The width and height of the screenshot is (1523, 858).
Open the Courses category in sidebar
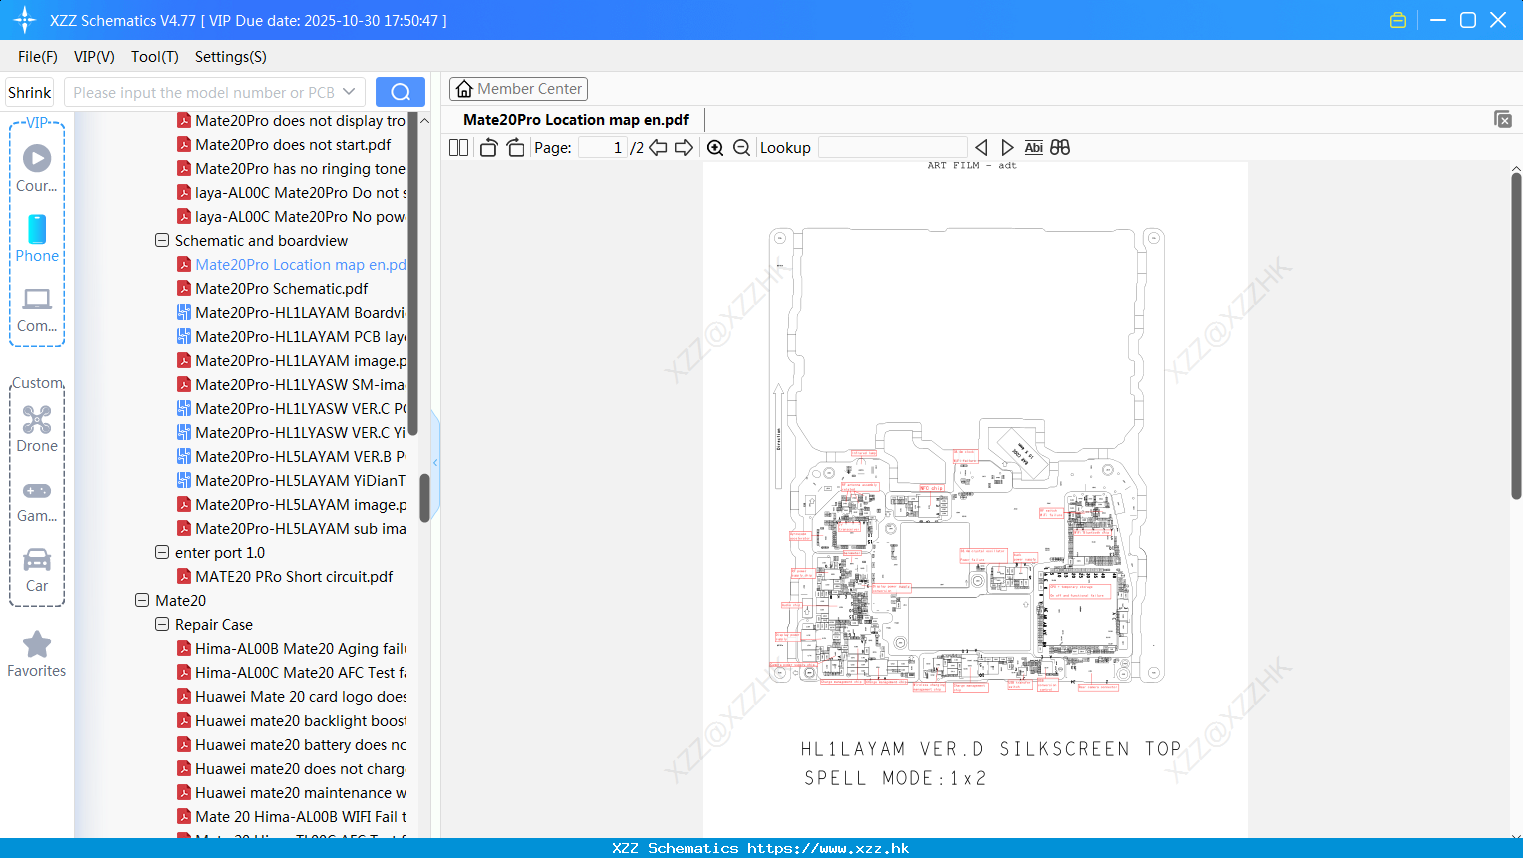point(37,168)
